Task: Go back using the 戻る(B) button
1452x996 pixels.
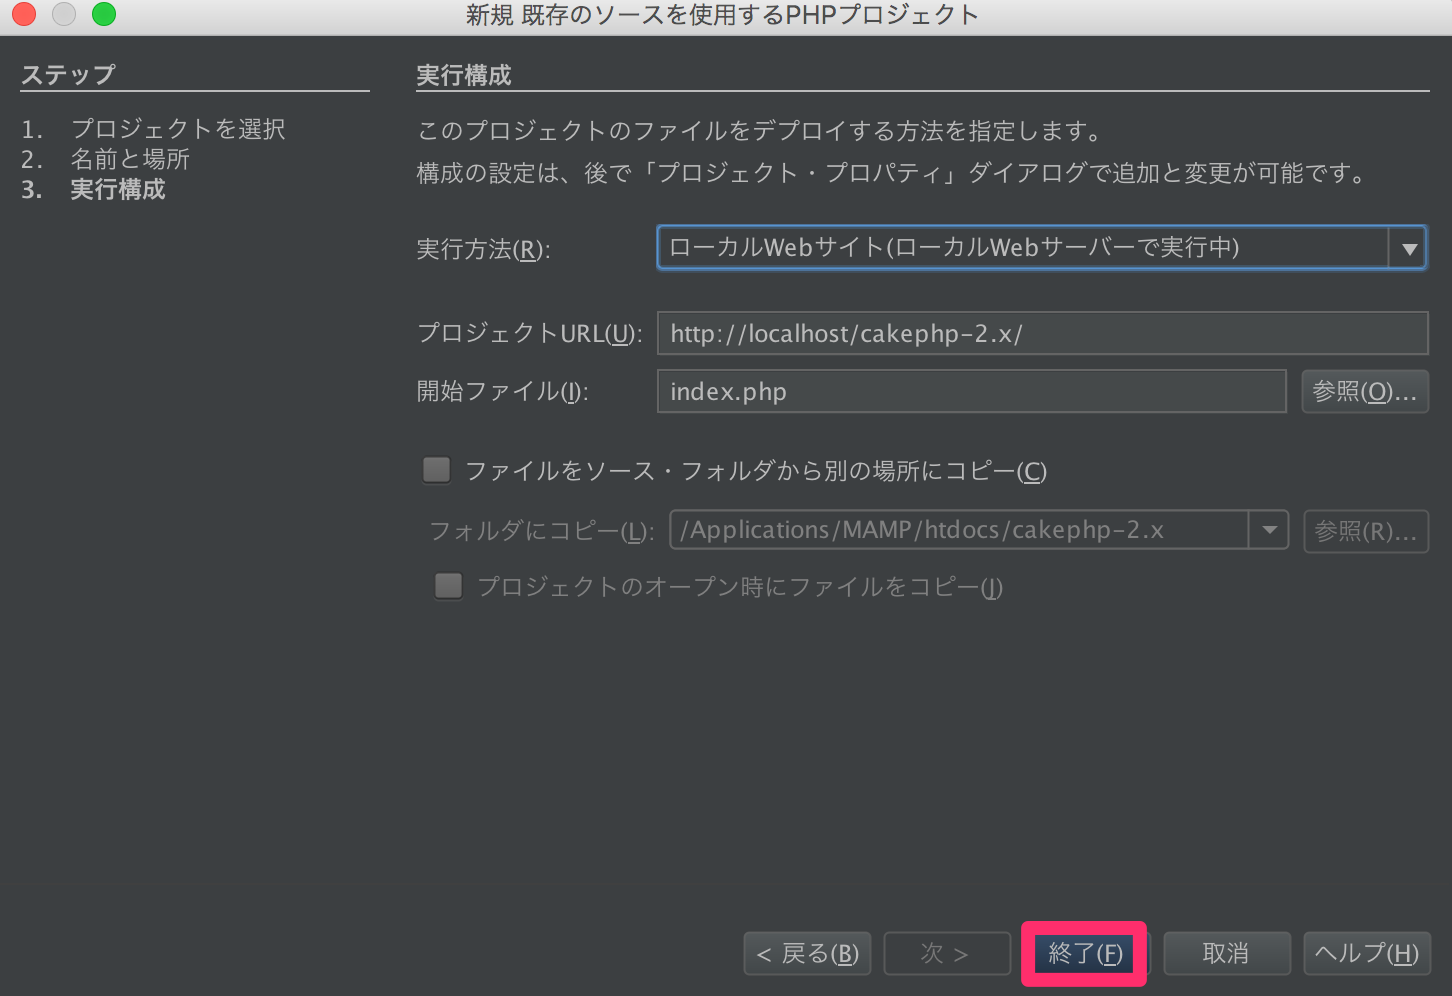Action: point(806,953)
